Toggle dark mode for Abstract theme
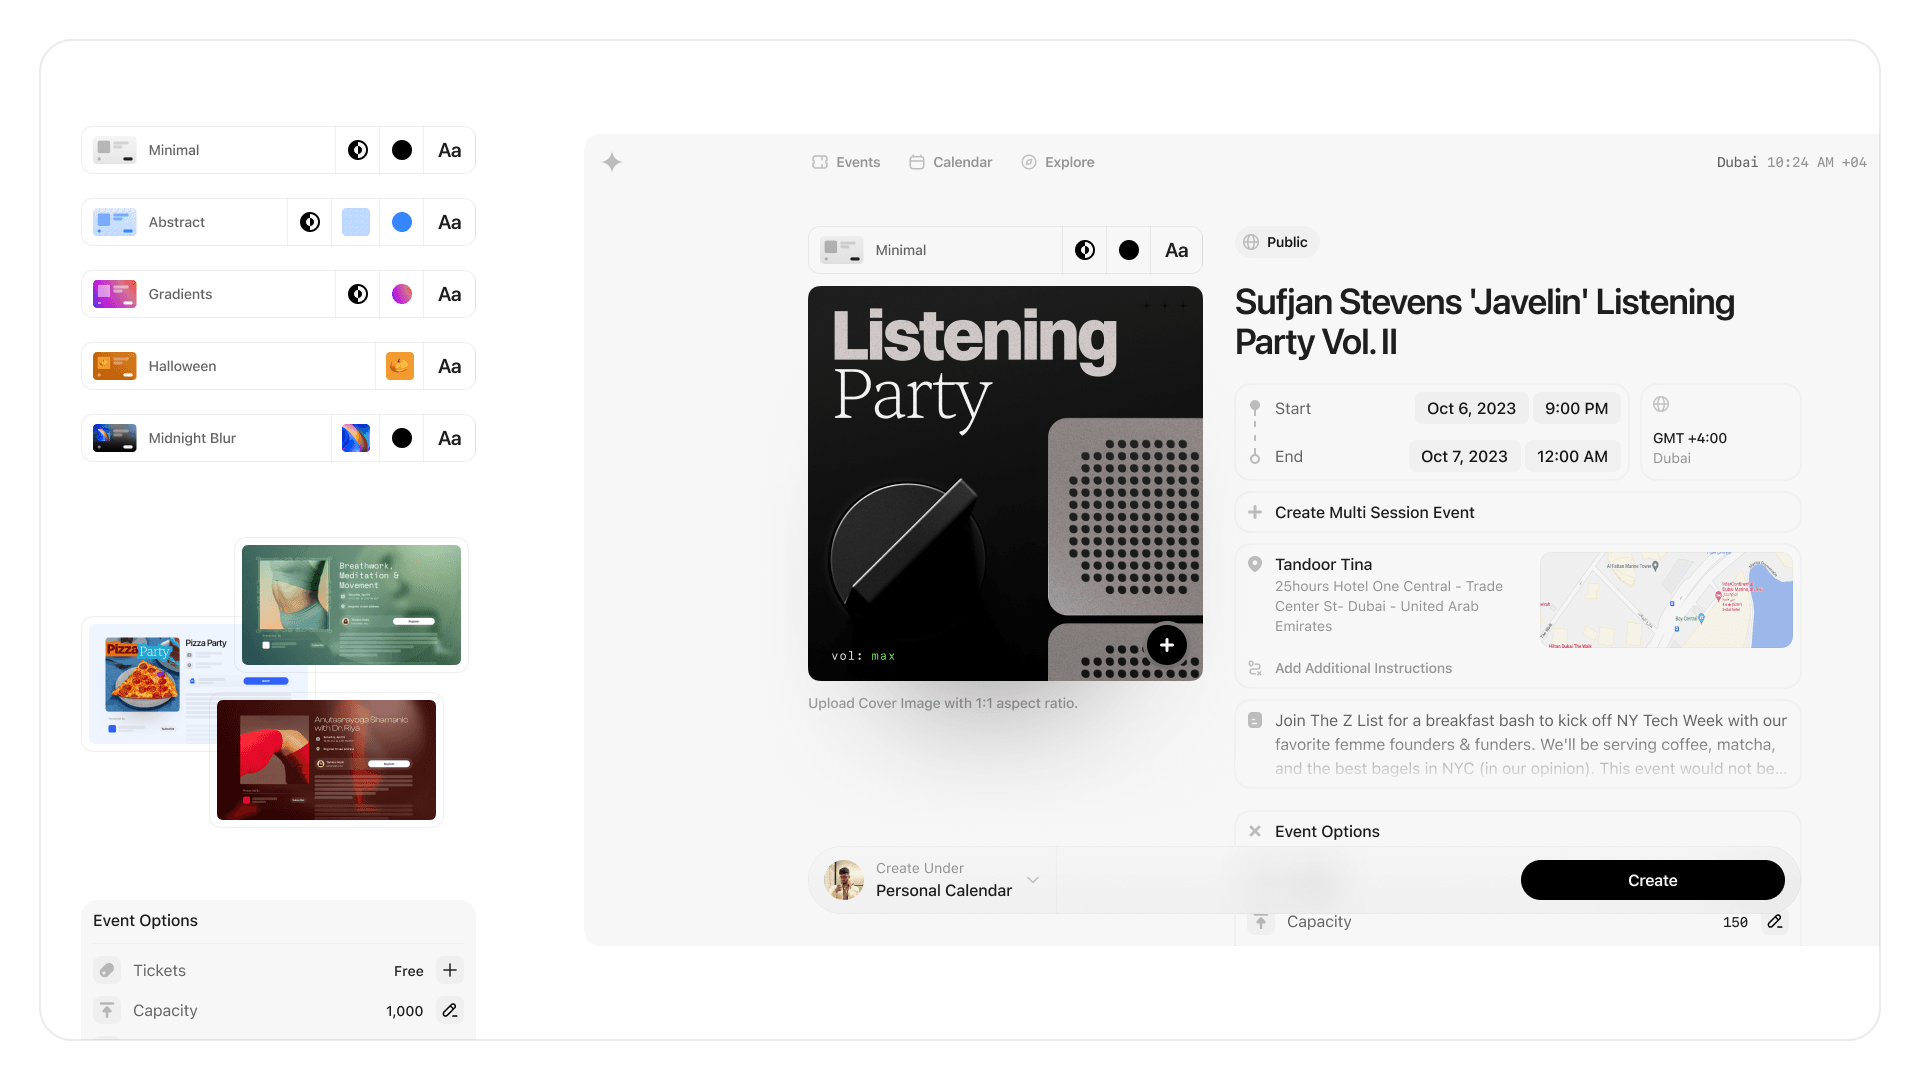Screen dimensions: 1920x1080 click(x=310, y=222)
